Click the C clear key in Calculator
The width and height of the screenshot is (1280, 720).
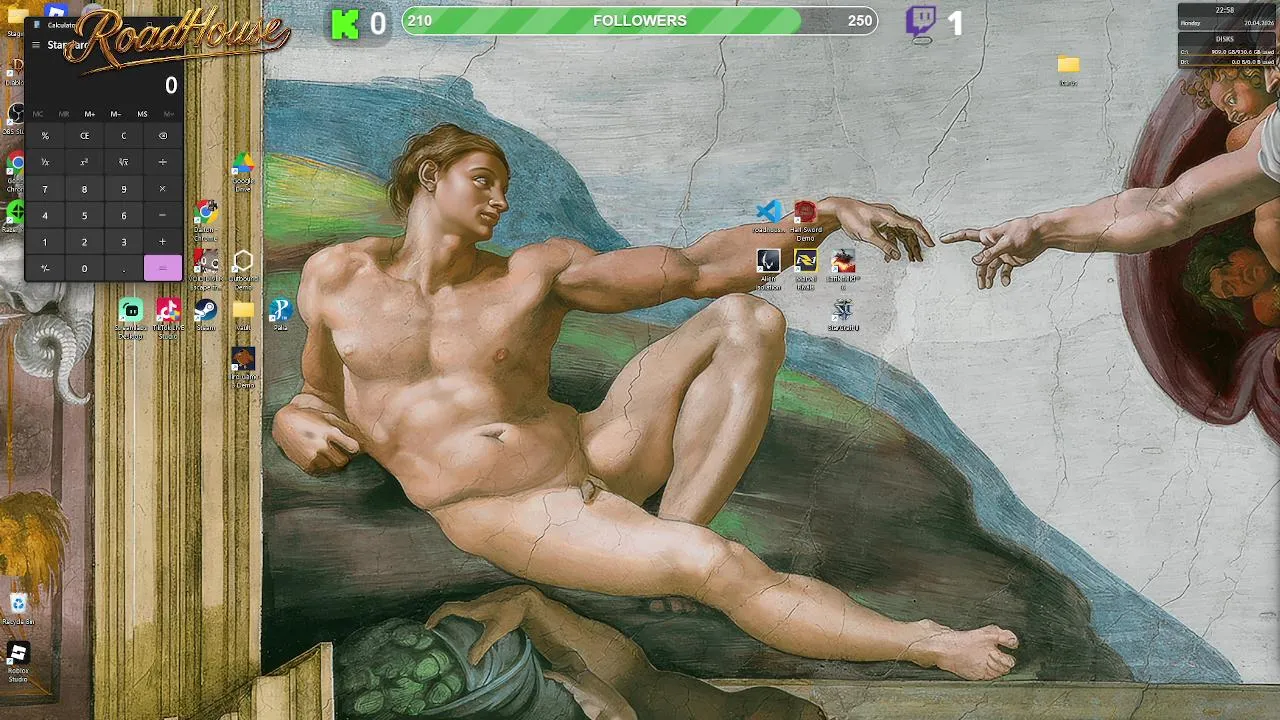124,136
